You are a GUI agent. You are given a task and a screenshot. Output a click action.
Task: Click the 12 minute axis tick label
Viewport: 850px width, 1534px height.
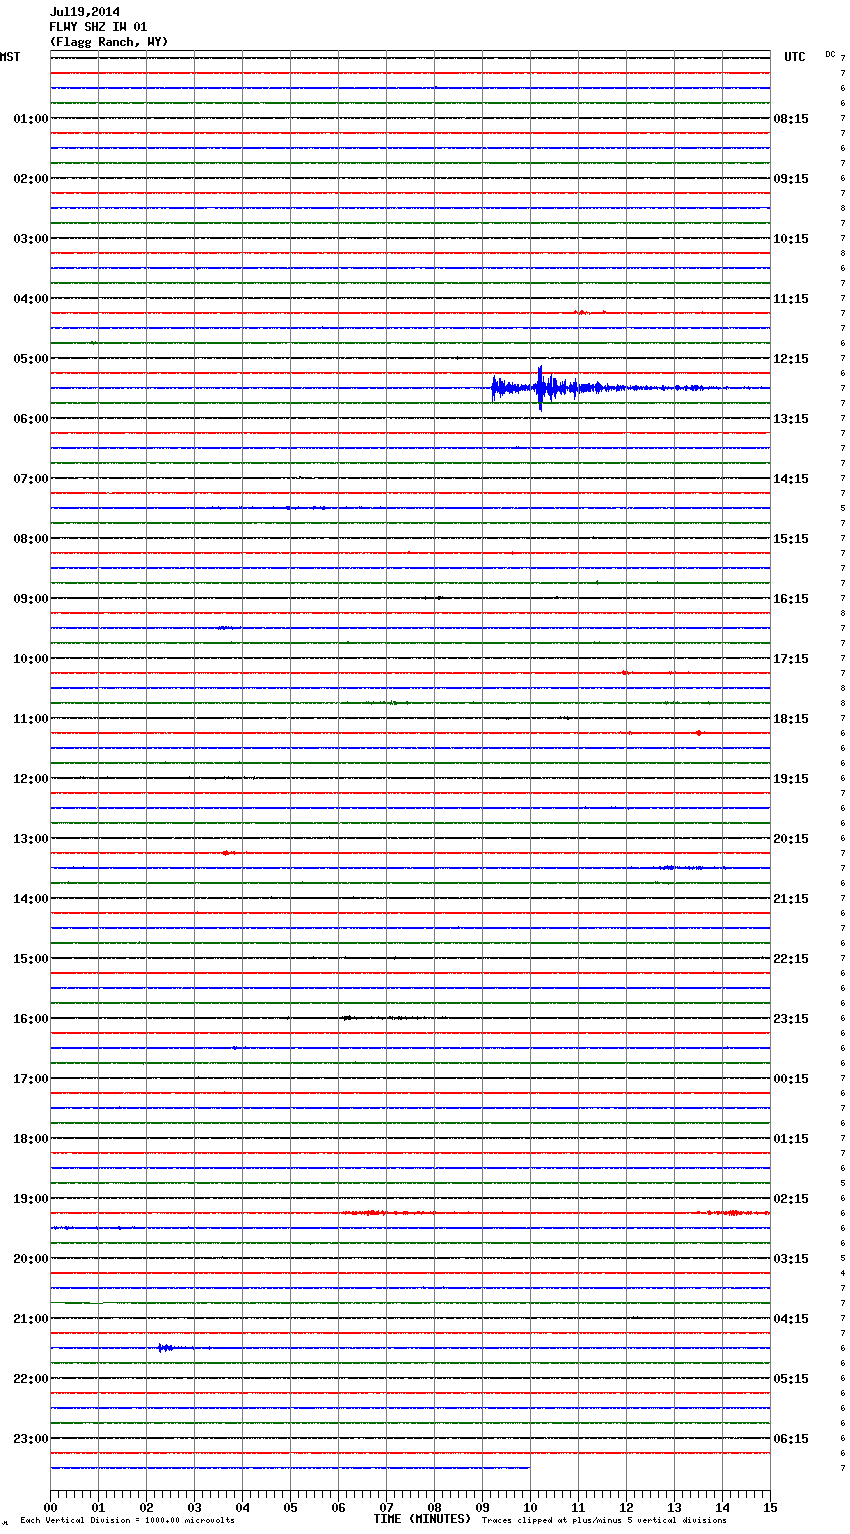pos(626,1507)
